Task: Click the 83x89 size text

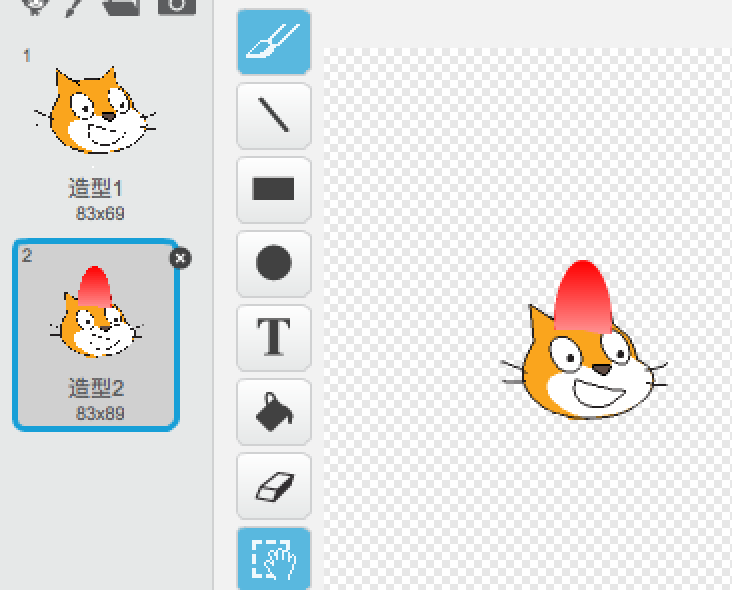Action: click(x=100, y=413)
